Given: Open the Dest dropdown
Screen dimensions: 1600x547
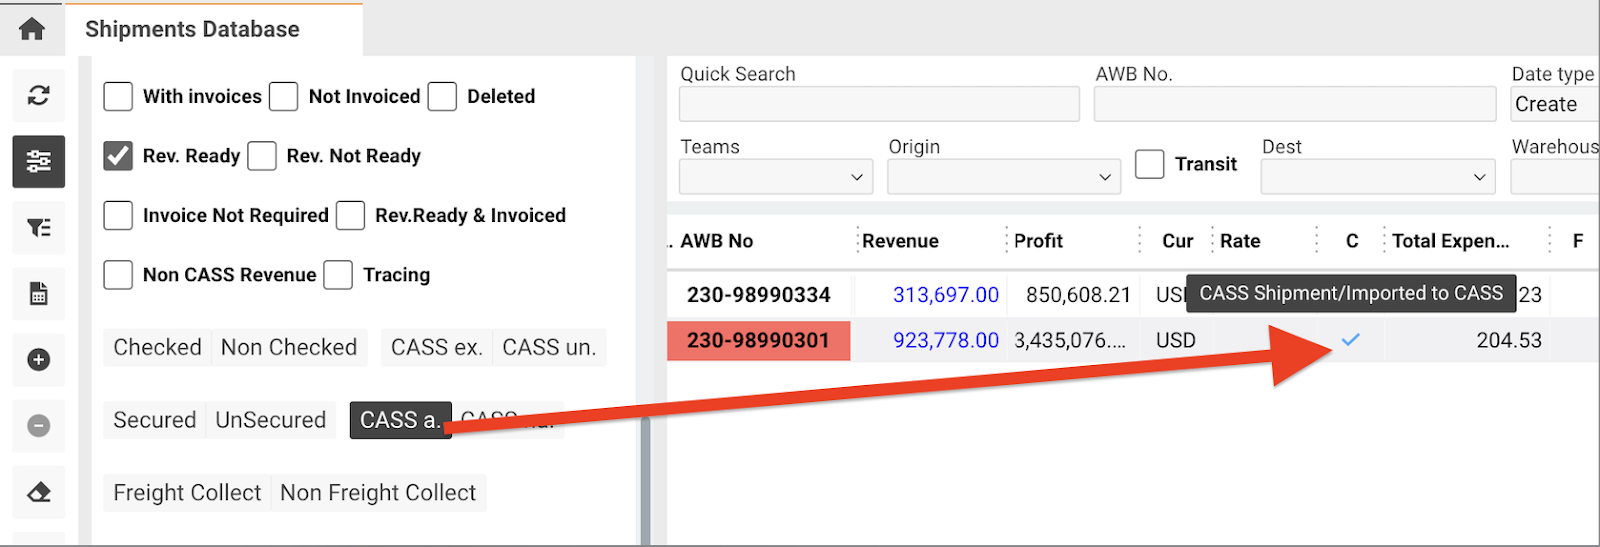Looking at the screenshot, I should click(1377, 177).
